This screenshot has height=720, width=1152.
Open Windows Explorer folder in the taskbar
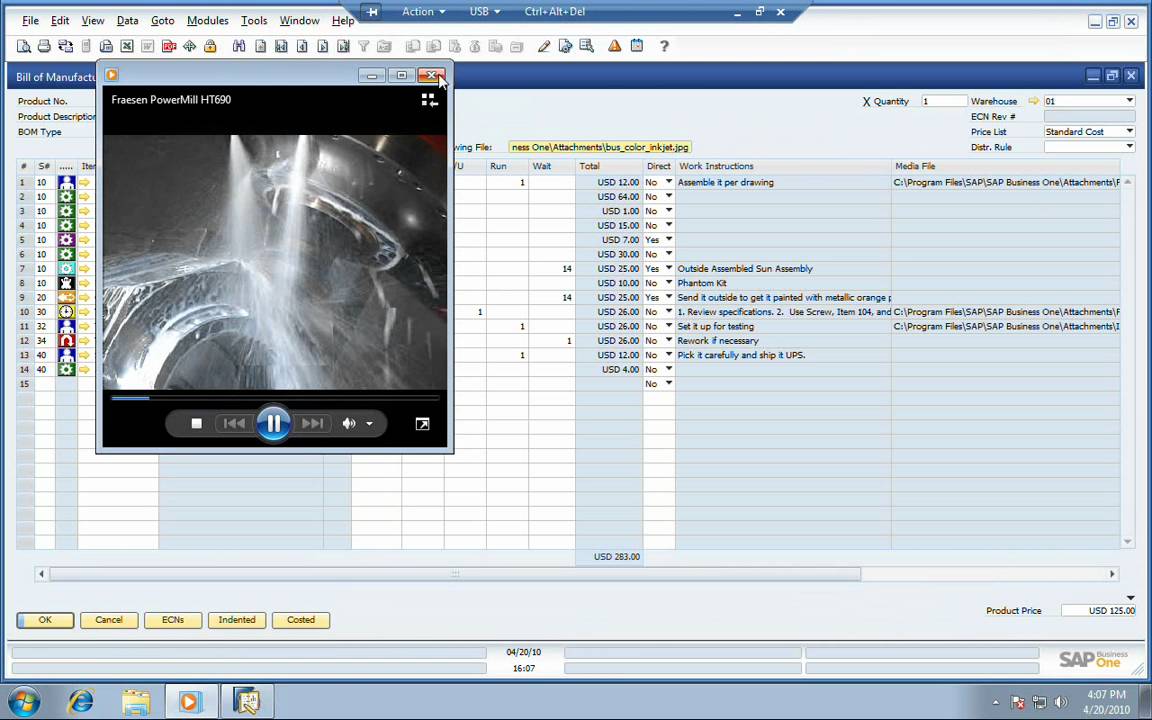pos(136,702)
